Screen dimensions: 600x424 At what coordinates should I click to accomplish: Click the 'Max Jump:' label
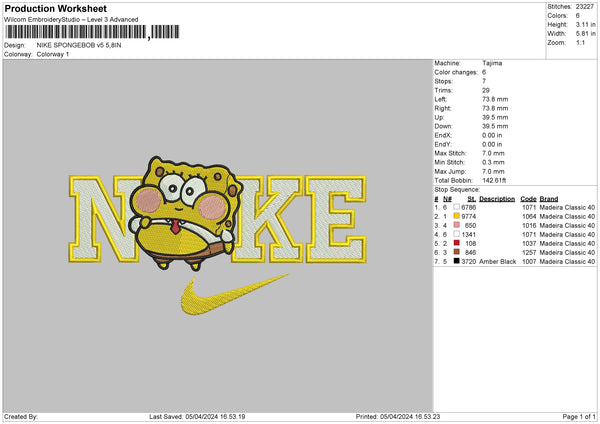(x=450, y=171)
